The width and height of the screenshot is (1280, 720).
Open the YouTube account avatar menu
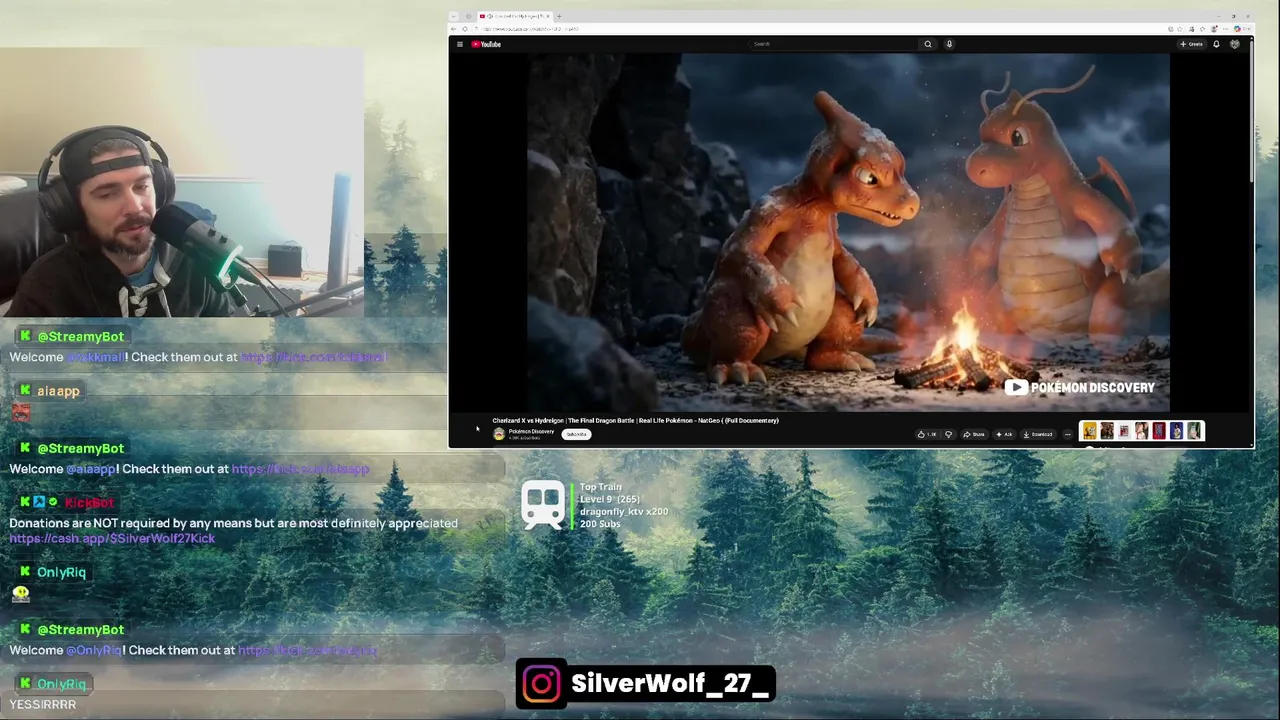pos(1235,44)
